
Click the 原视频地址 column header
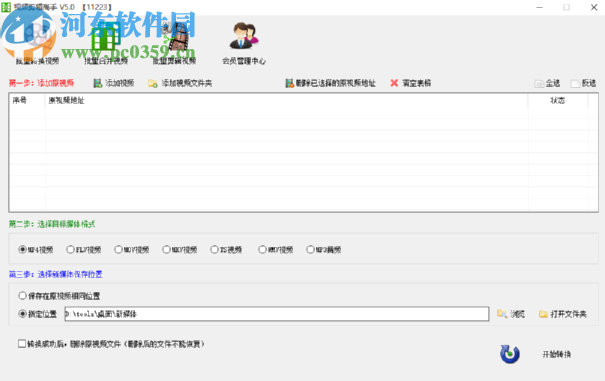286,101
